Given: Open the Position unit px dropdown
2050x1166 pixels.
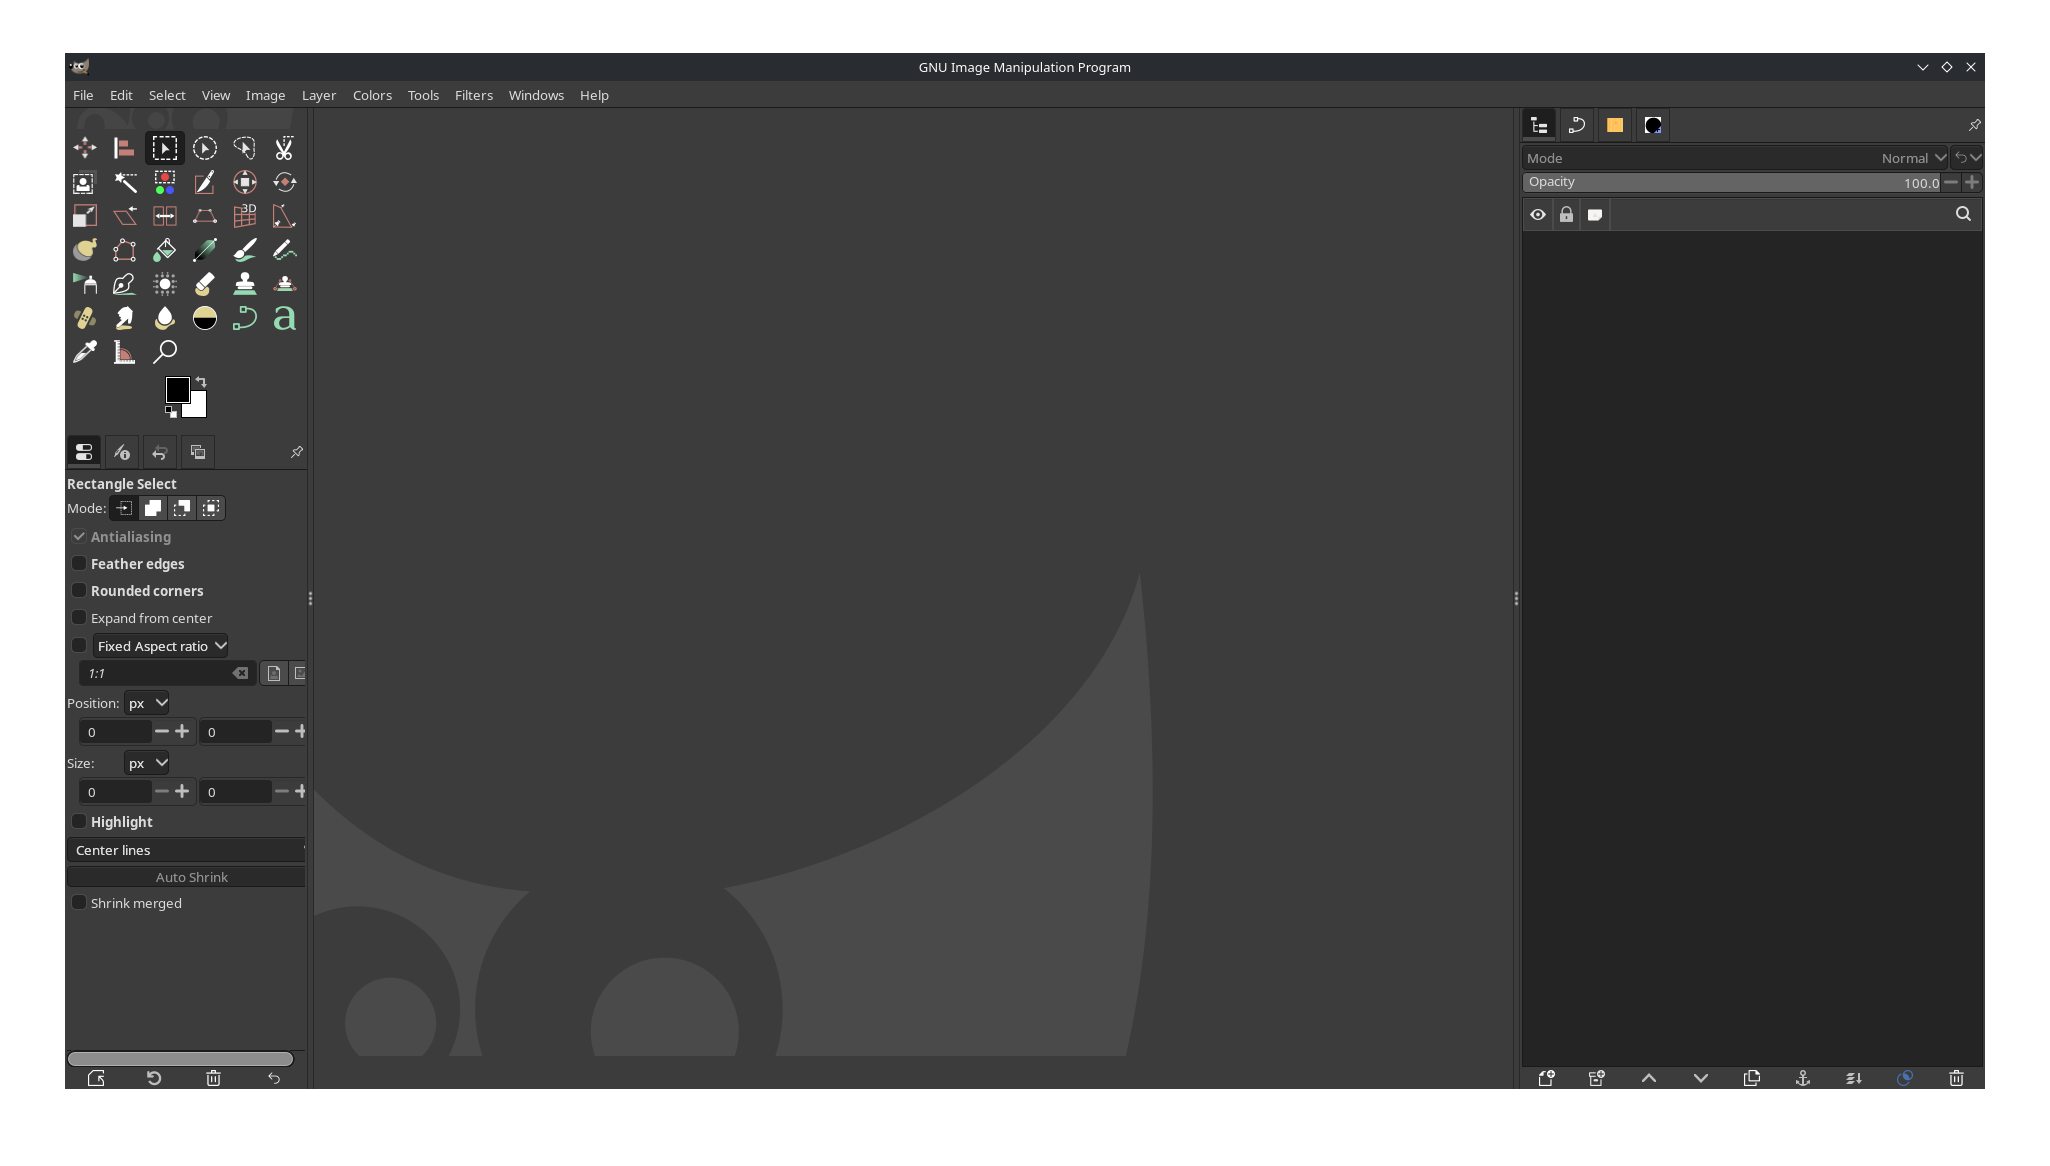Looking at the screenshot, I should [147, 703].
